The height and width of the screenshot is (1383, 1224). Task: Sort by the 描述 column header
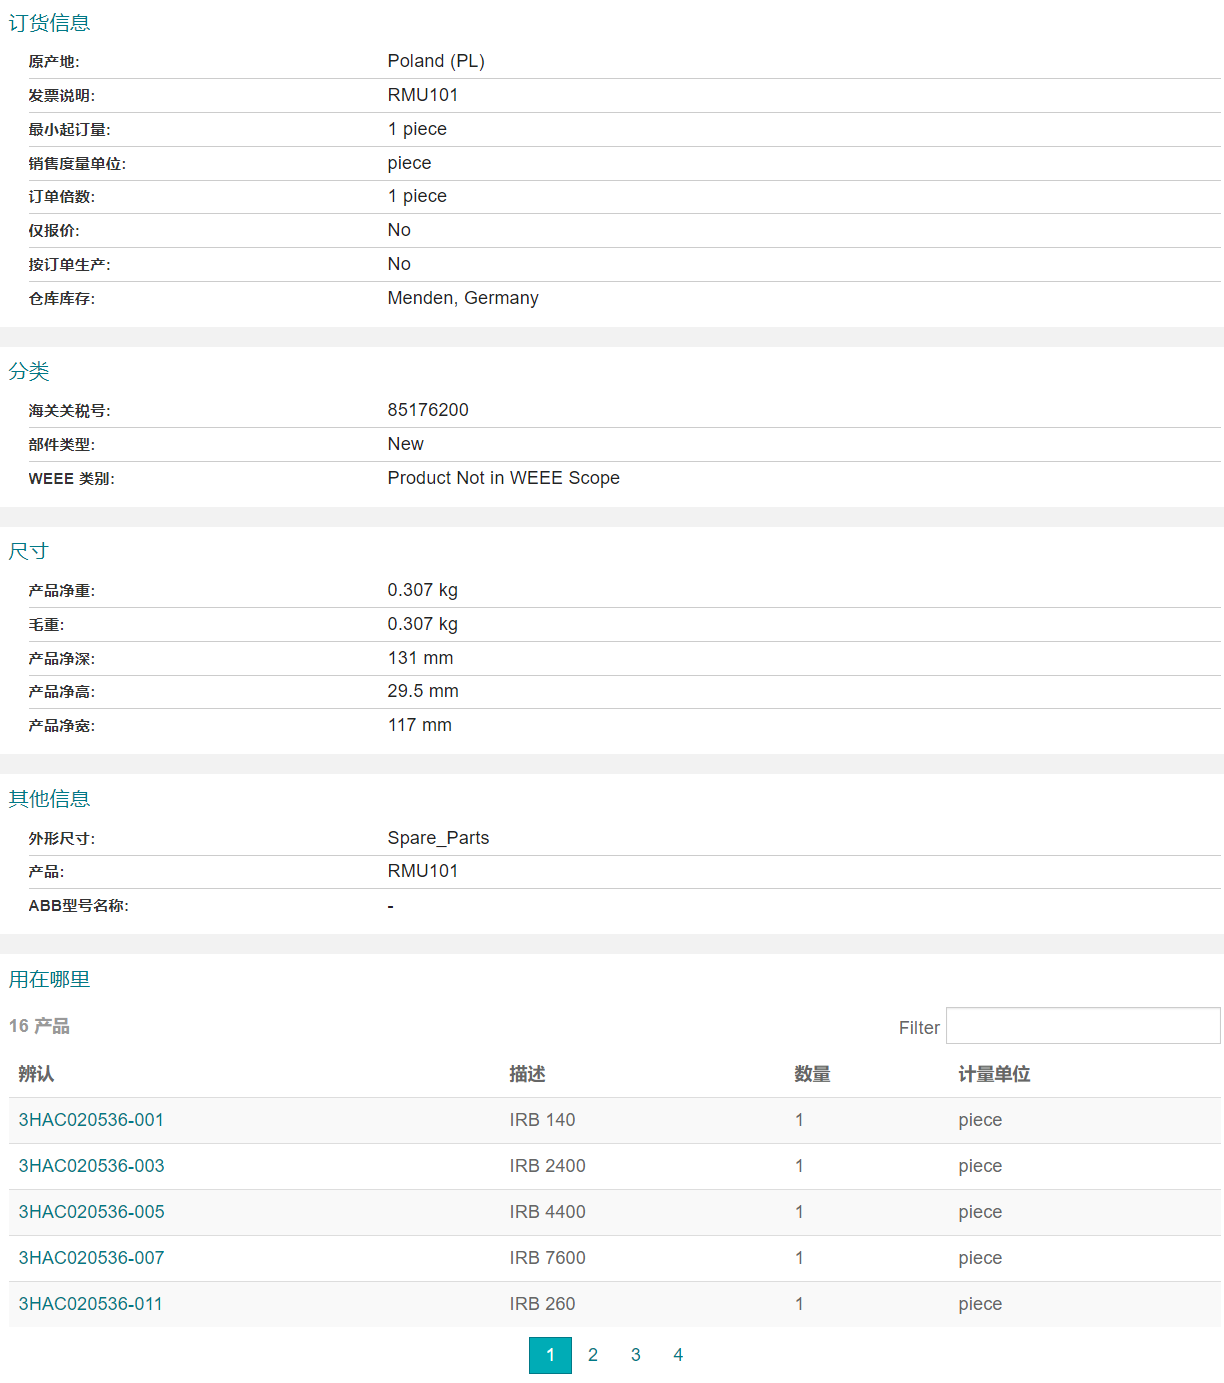527,1074
